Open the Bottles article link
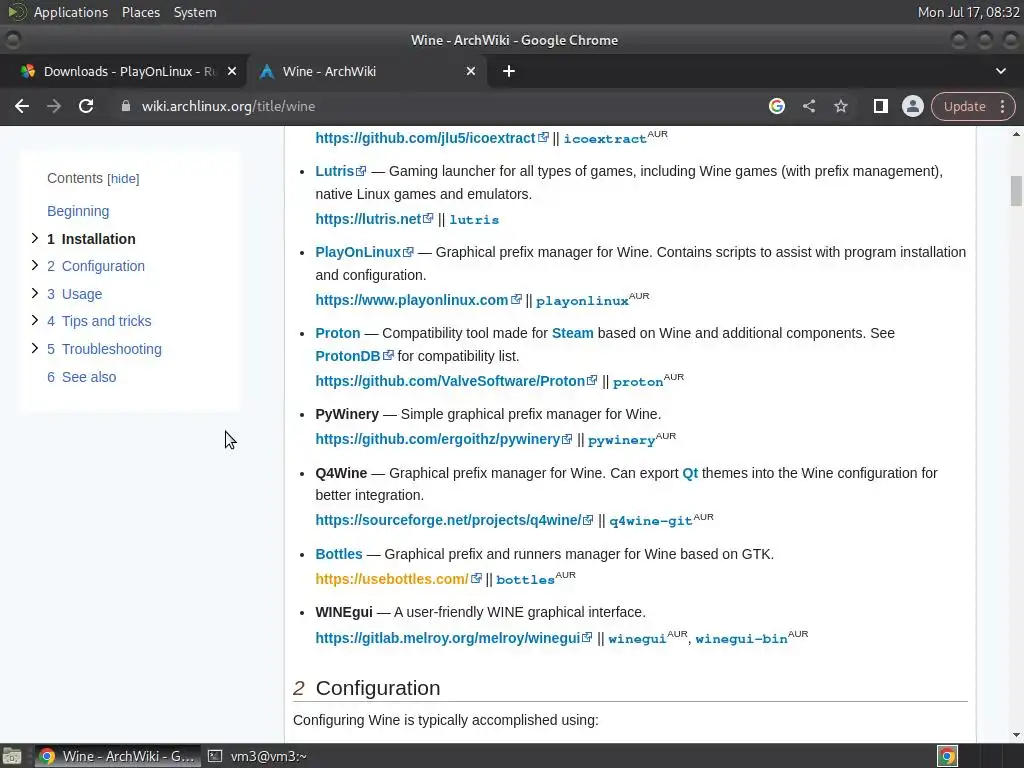 (339, 554)
